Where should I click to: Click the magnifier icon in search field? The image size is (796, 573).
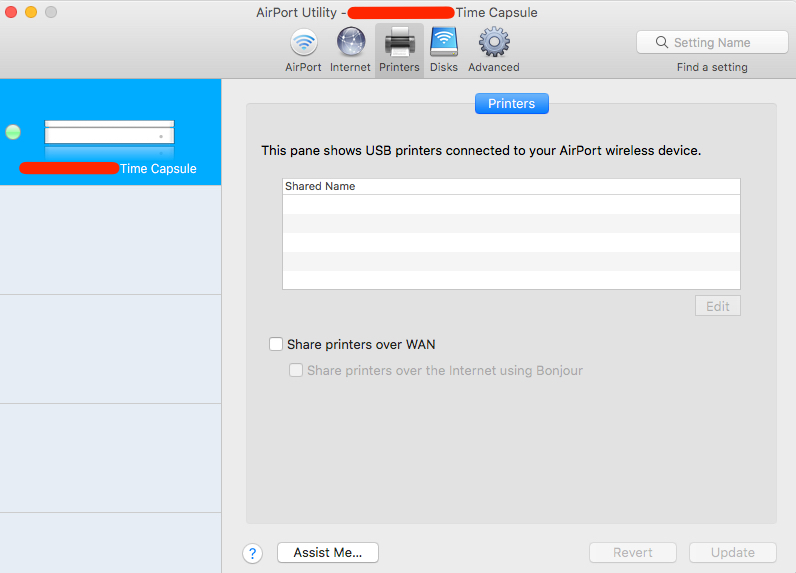[x=661, y=42]
